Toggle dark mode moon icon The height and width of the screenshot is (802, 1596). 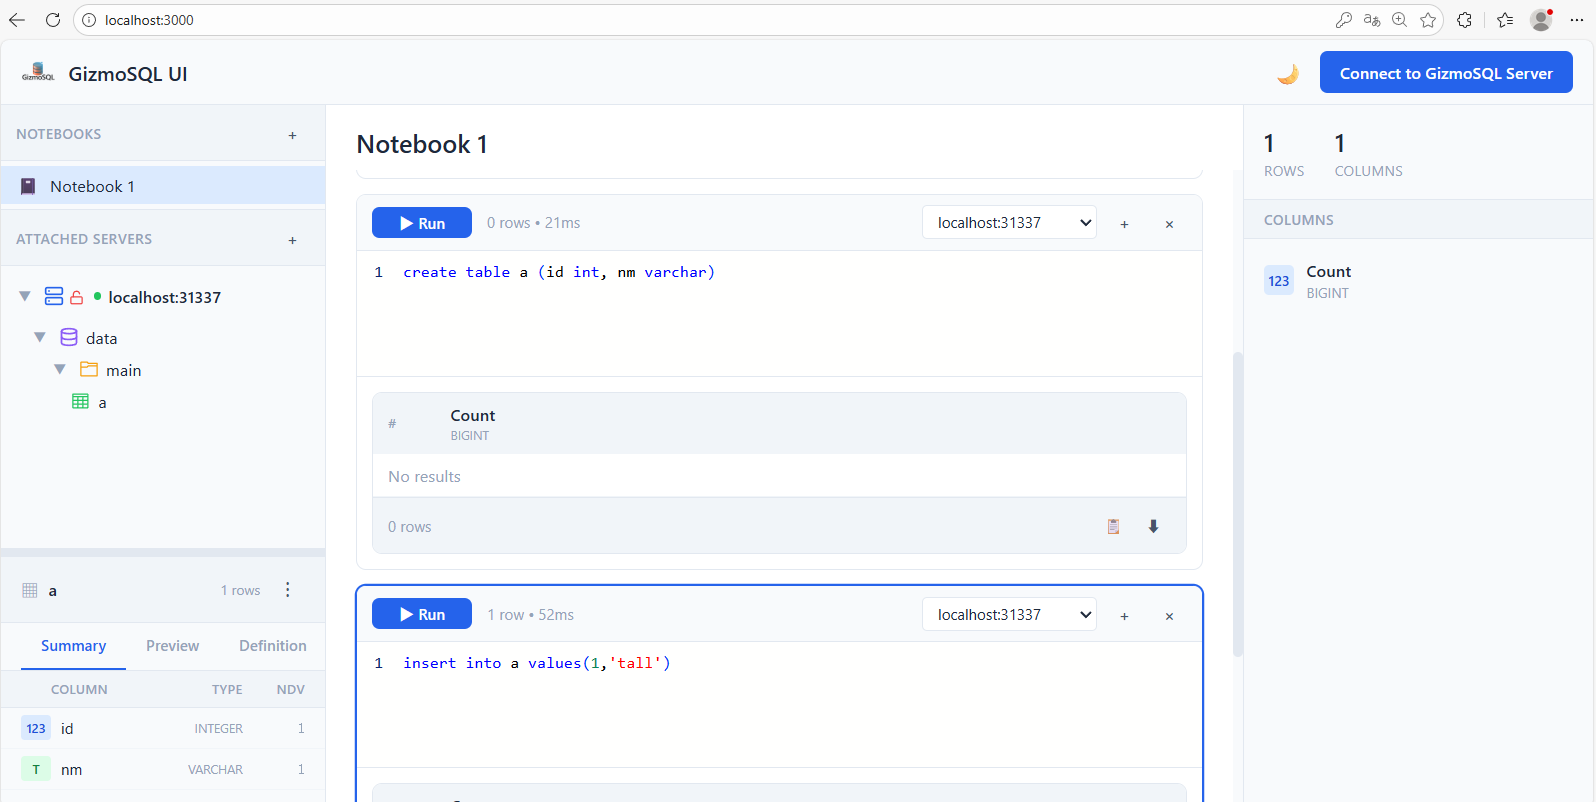[1288, 74]
